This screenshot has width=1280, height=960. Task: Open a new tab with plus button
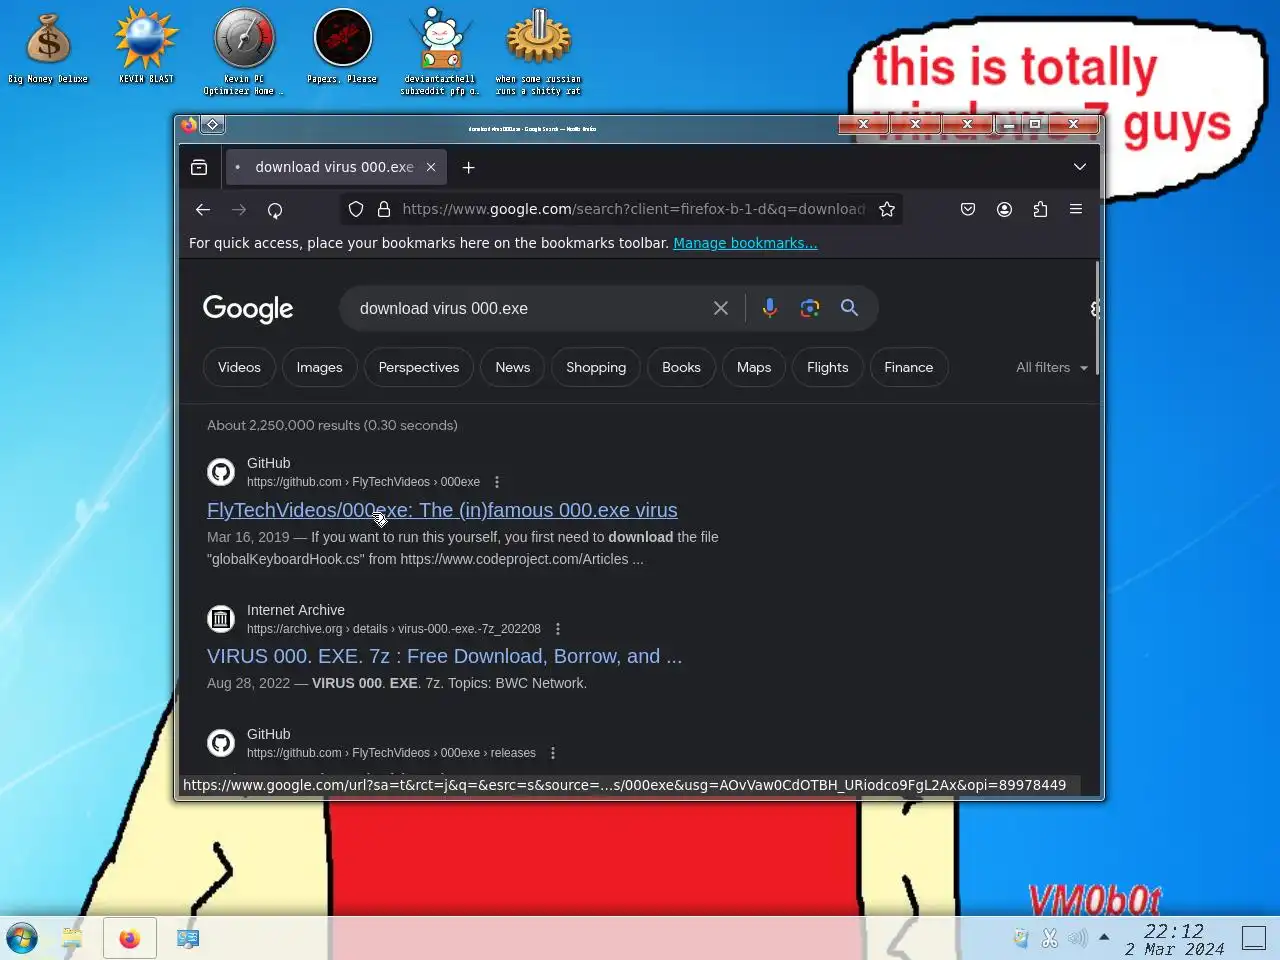click(x=468, y=167)
